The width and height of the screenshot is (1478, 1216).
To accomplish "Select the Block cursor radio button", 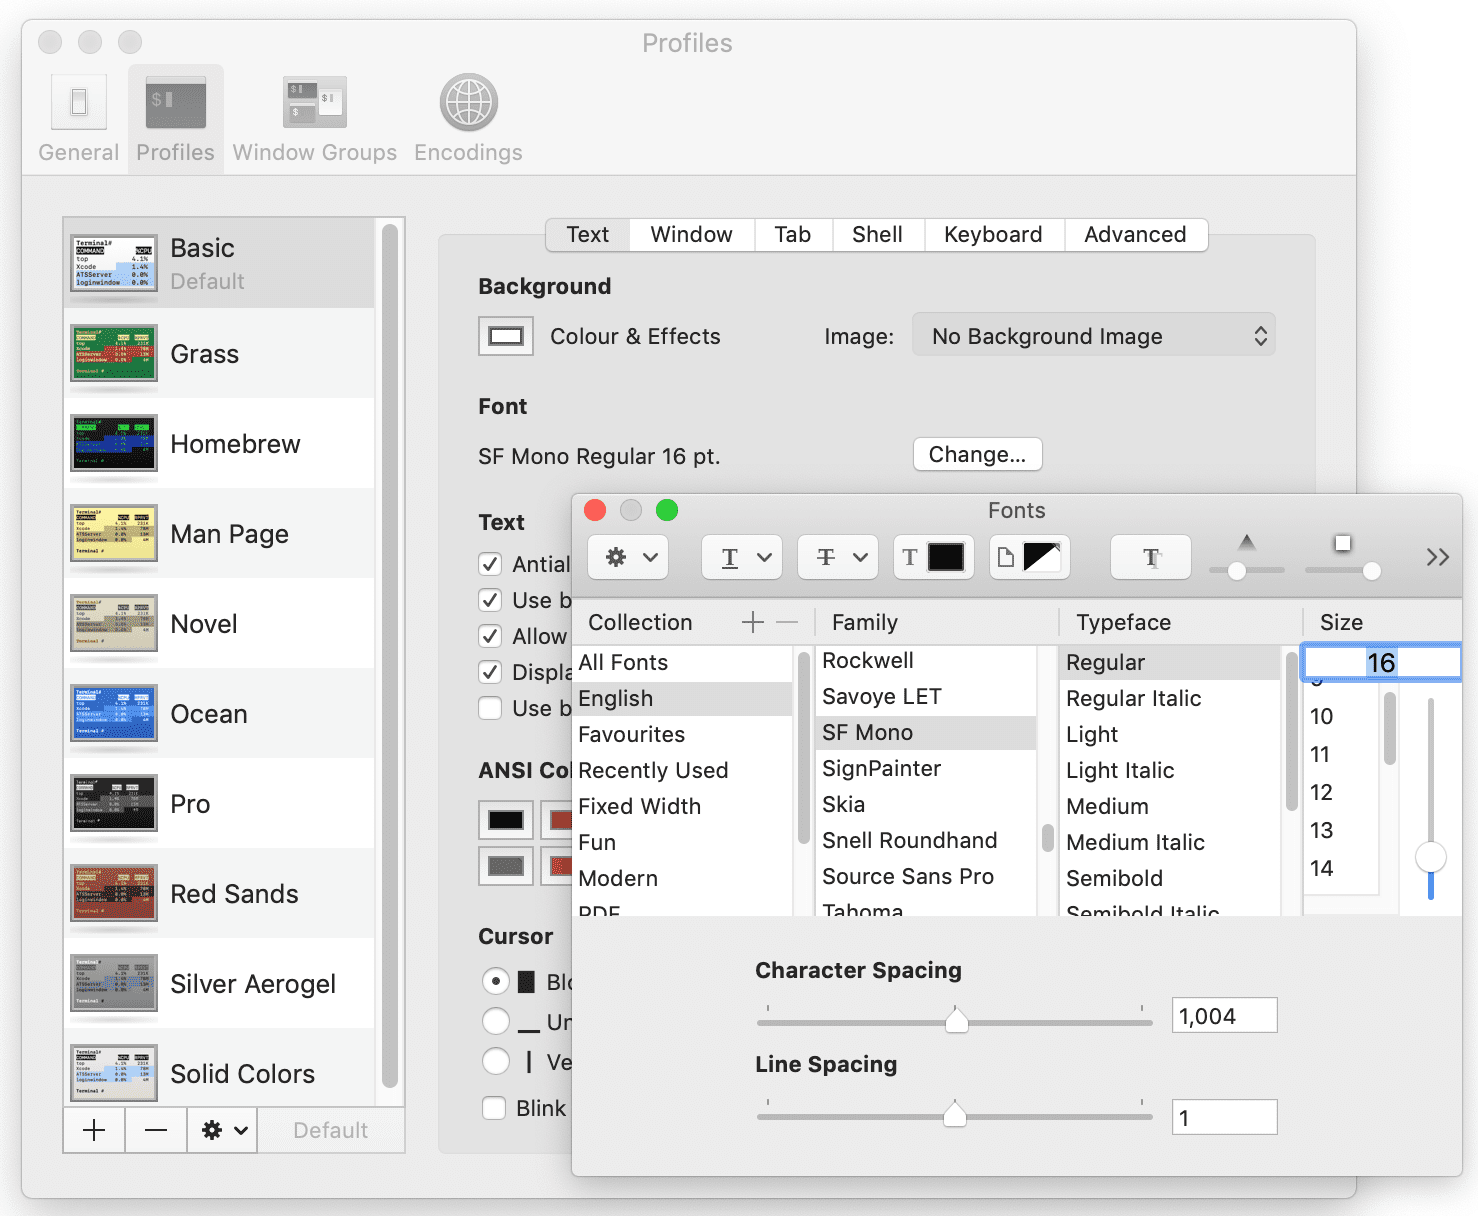I will tap(497, 981).
